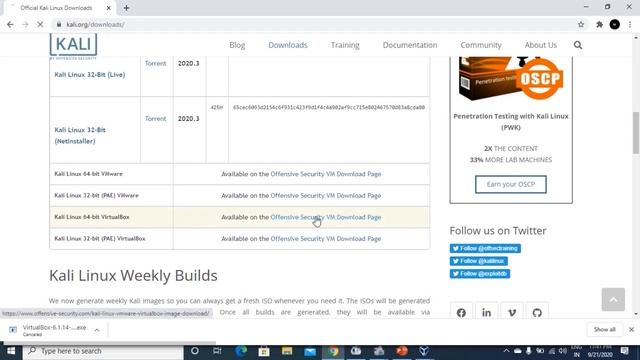Open the Downloads menu item
Viewport: 640px width, 360px height.
coord(288,45)
